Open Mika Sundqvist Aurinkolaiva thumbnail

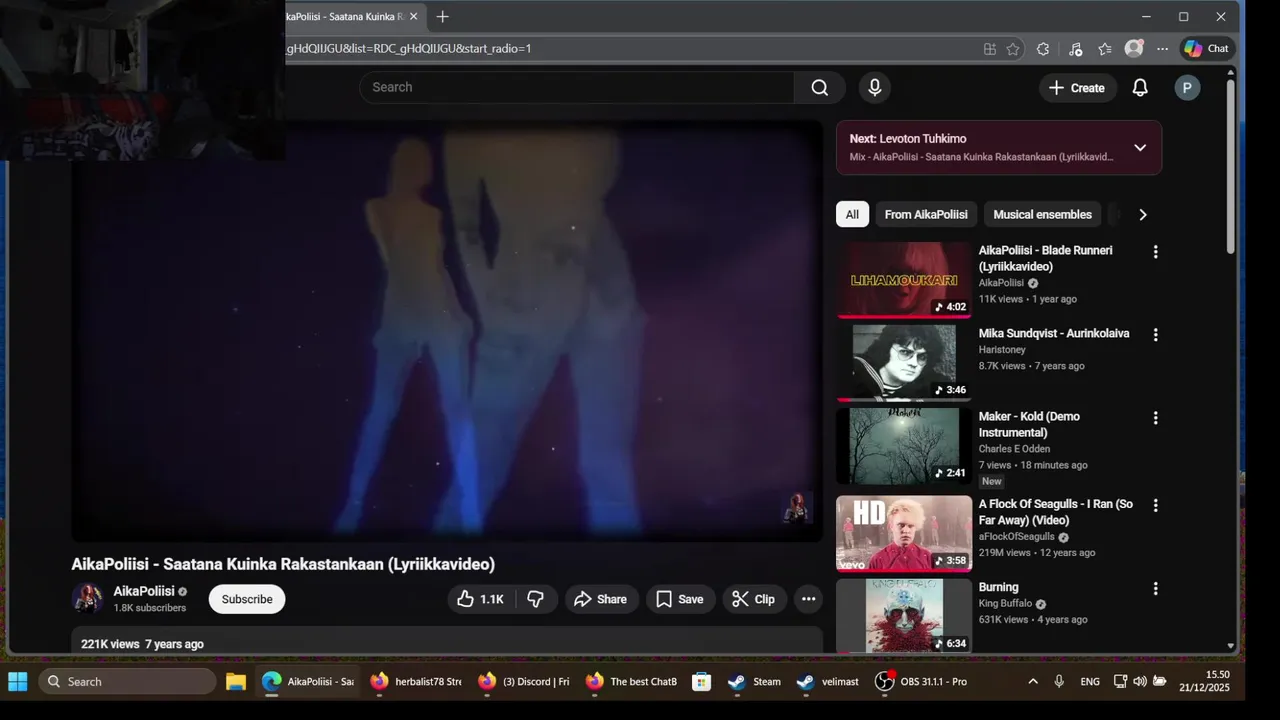coord(904,363)
